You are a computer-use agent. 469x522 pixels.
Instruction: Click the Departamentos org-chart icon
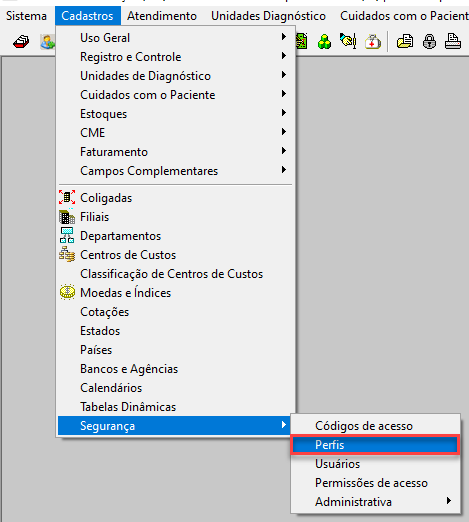67,235
